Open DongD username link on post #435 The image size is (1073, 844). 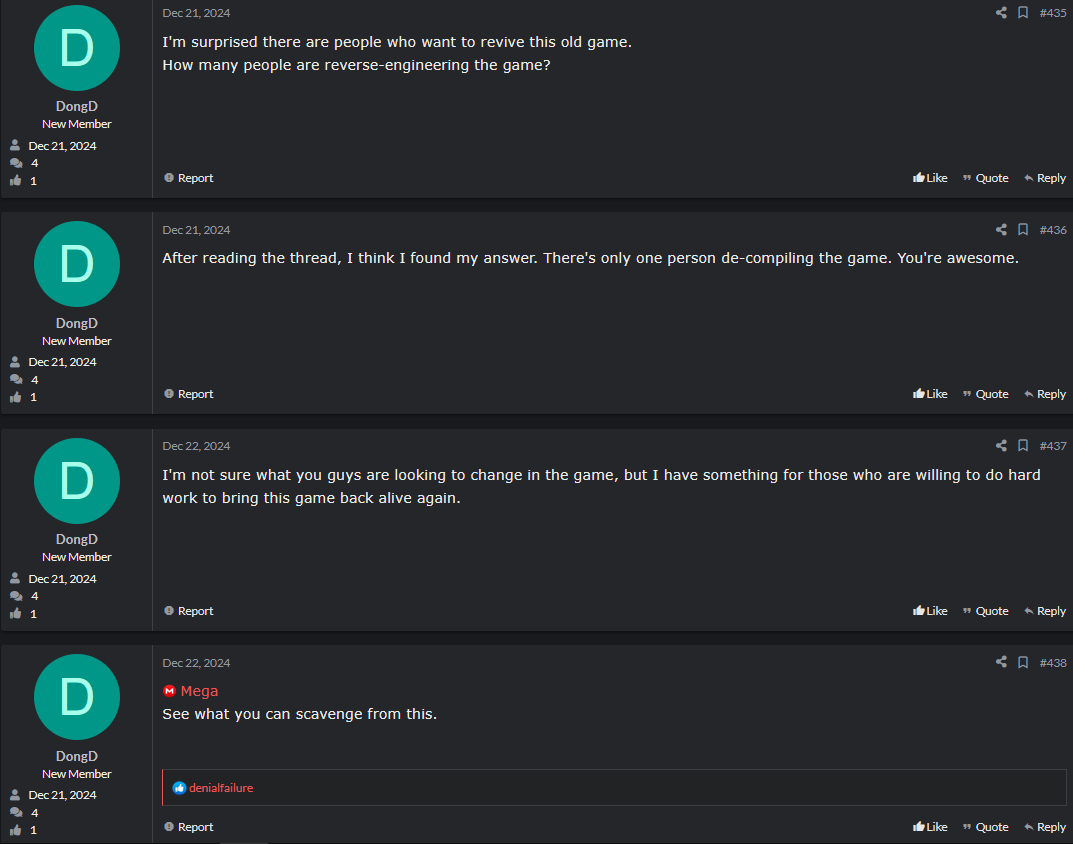coord(77,106)
